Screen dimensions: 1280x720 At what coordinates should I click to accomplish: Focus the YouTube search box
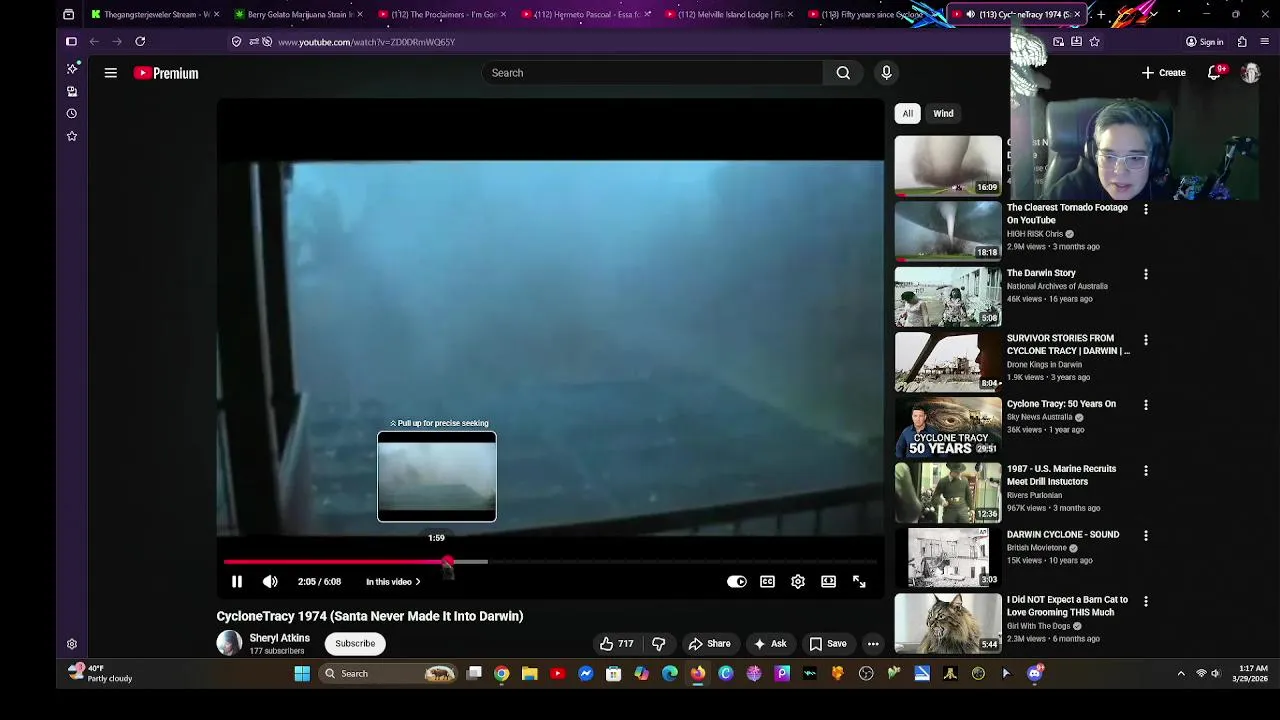[x=652, y=73]
